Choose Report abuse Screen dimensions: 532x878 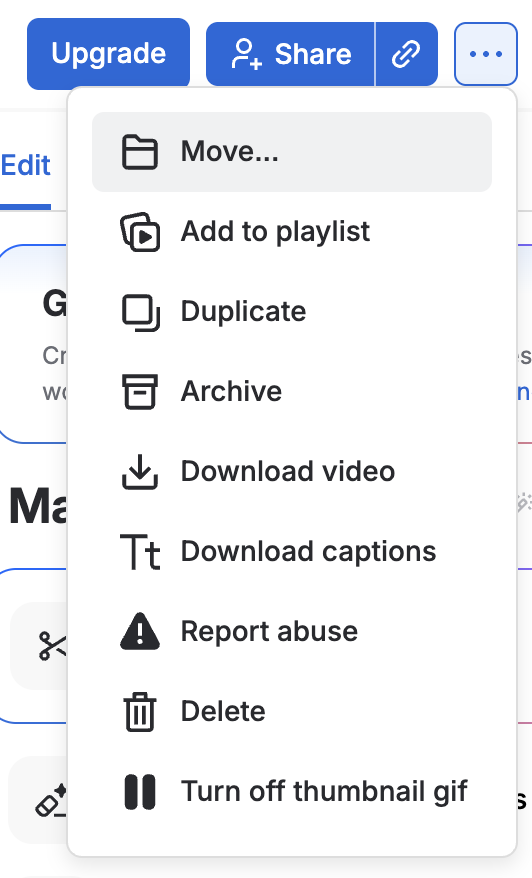[292, 632]
